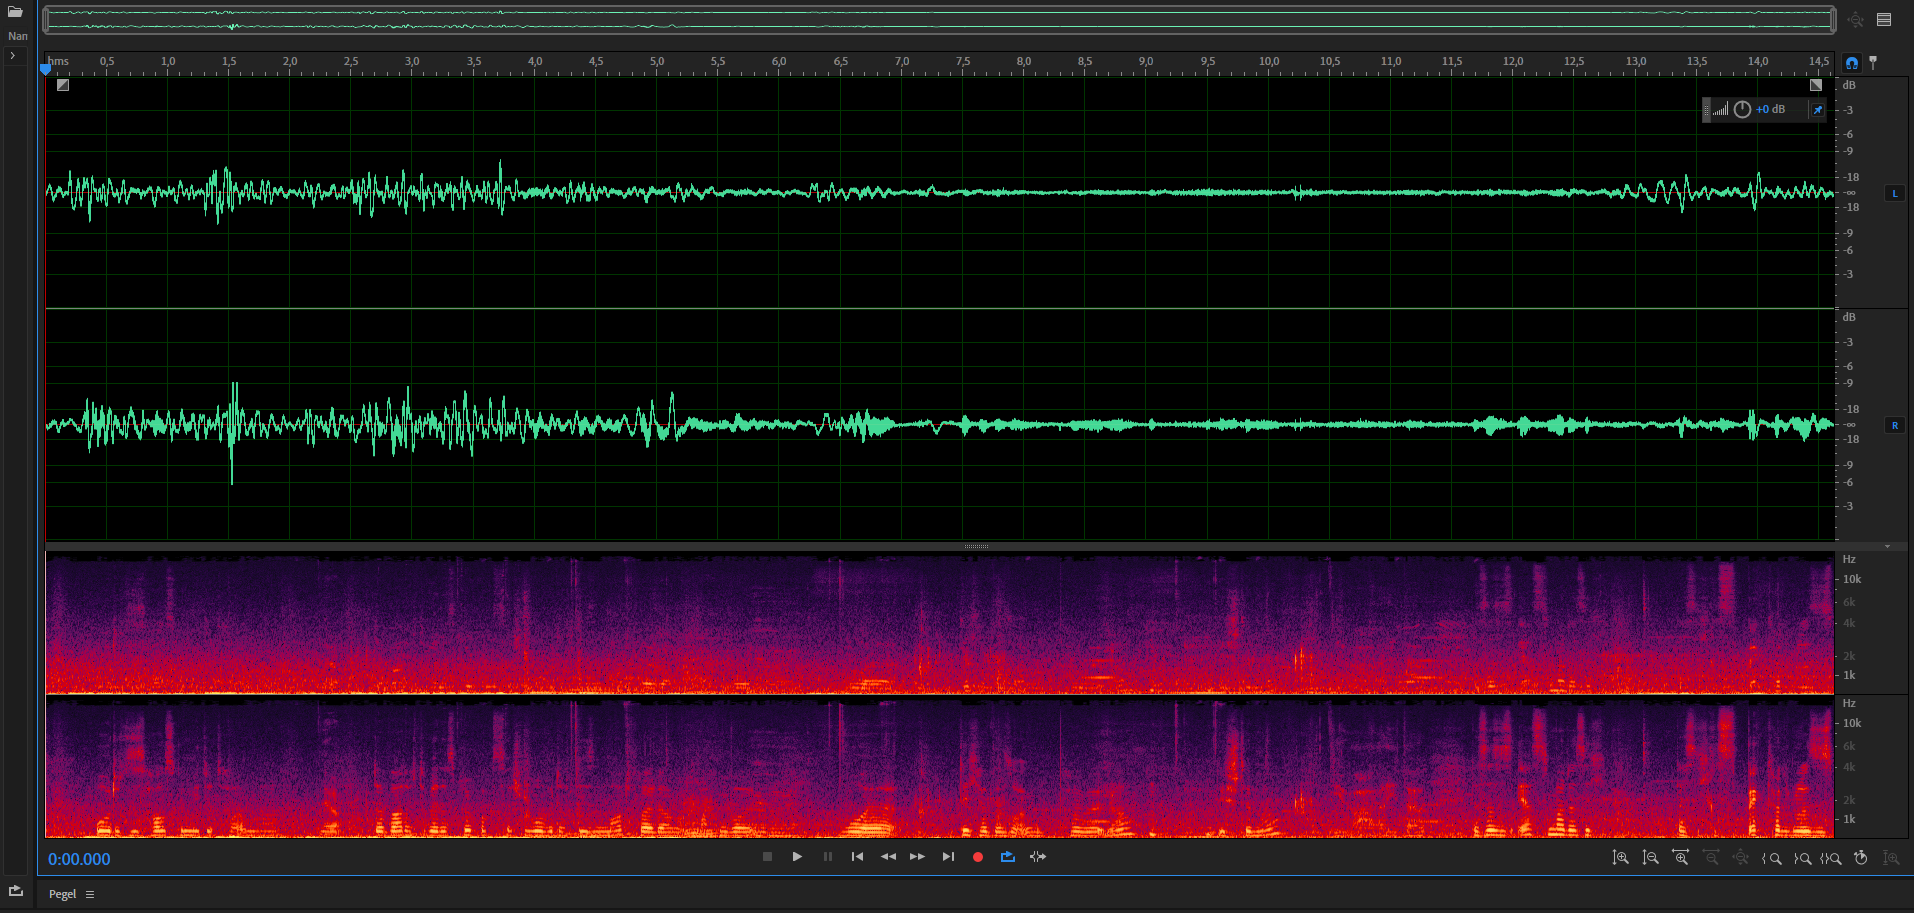Toggle skip selection button
This screenshot has height=913, width=1914.
[1038, 857]
